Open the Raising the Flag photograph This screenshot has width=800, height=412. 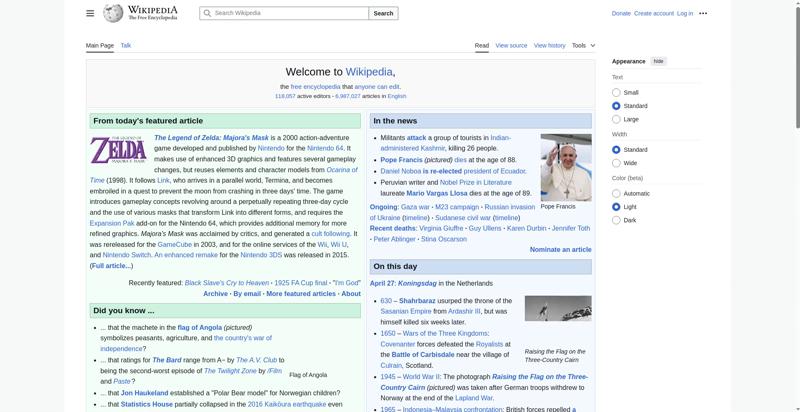point(558,308)
